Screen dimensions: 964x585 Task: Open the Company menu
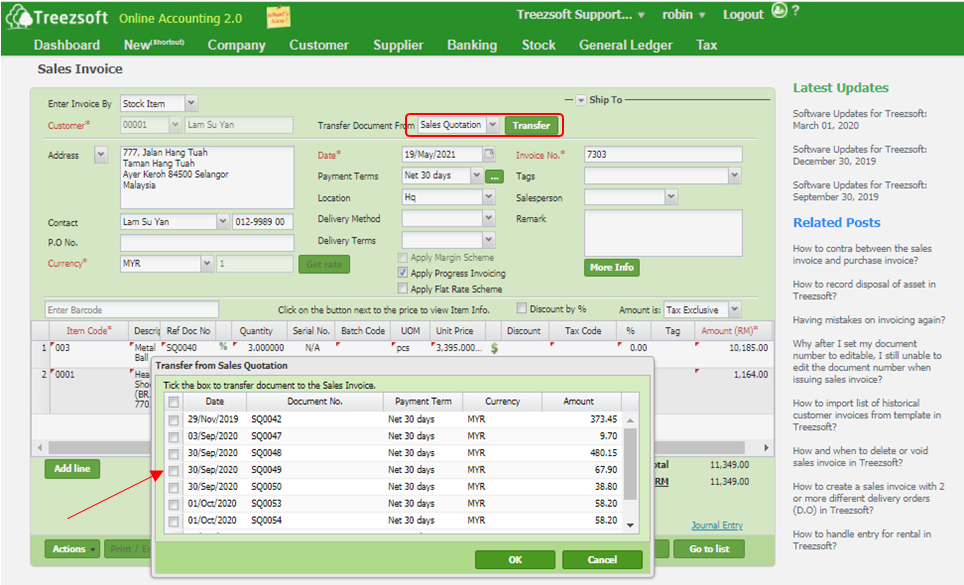237,45
